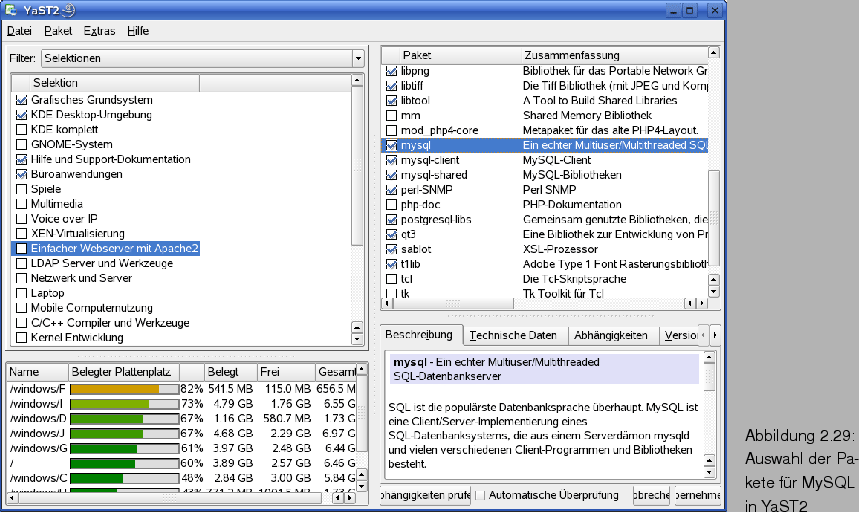
Task: Open the Hilfe menu
Action: tap(138, 31)
